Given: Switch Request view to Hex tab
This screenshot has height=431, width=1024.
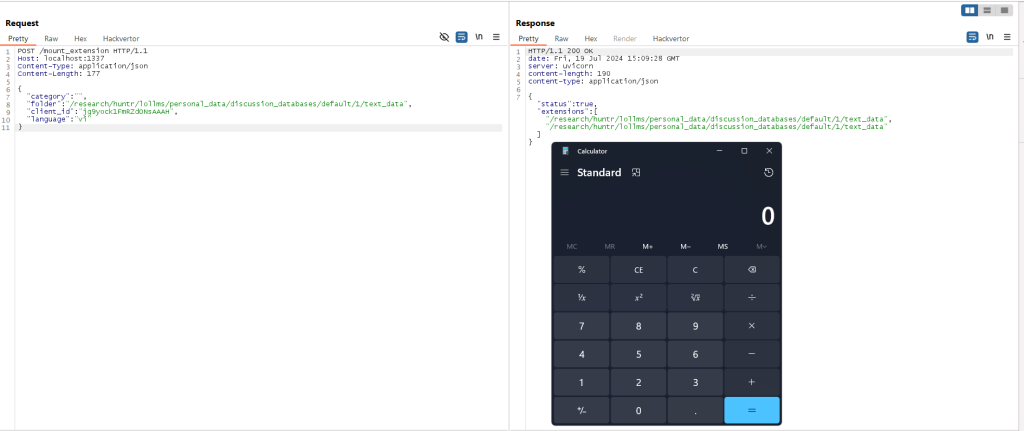Looking at the screenshot, I should tap(80, 38).
